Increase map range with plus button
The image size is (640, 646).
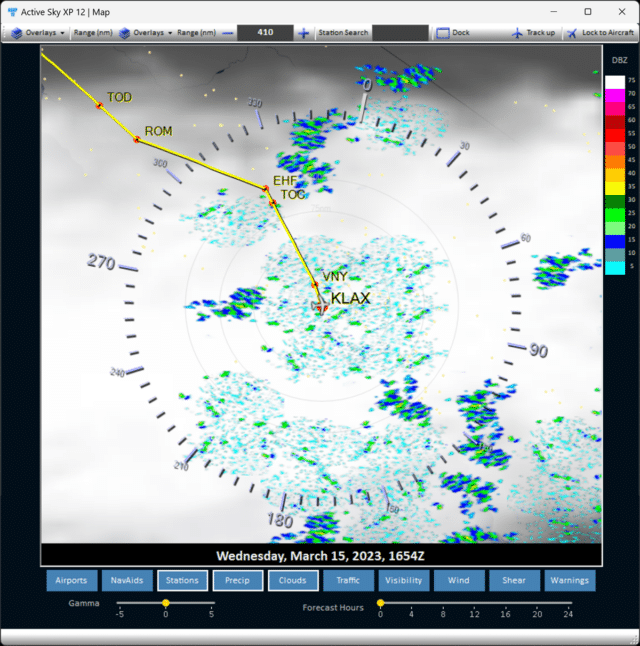click(304, 33)
